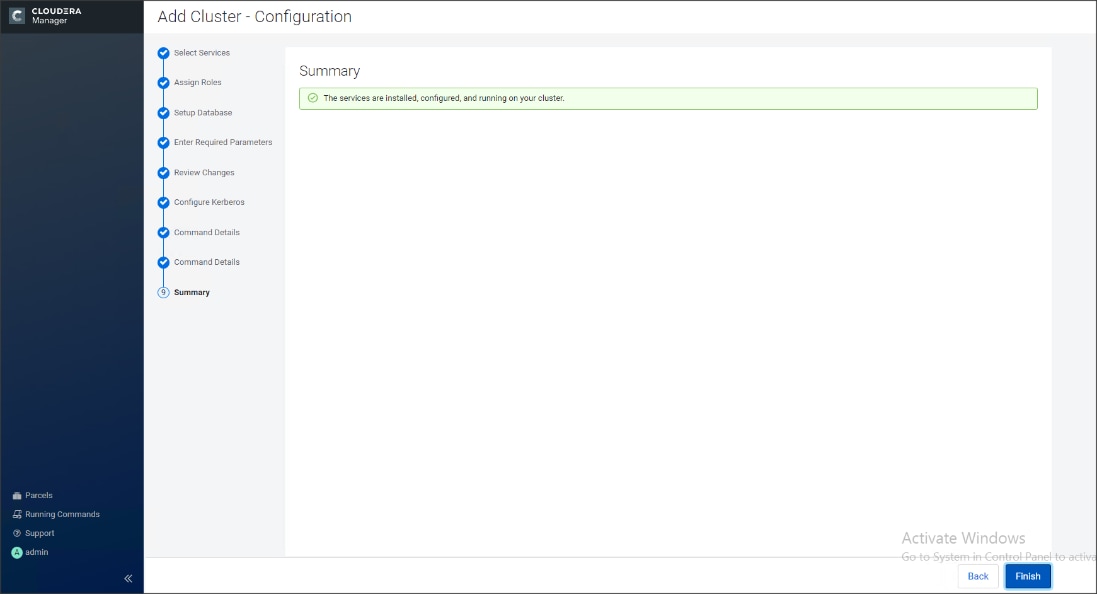The height and width of the screenshot is (594, 1097).
Task: Click the check icon beside Configure Kerberos
Action: 162,202
